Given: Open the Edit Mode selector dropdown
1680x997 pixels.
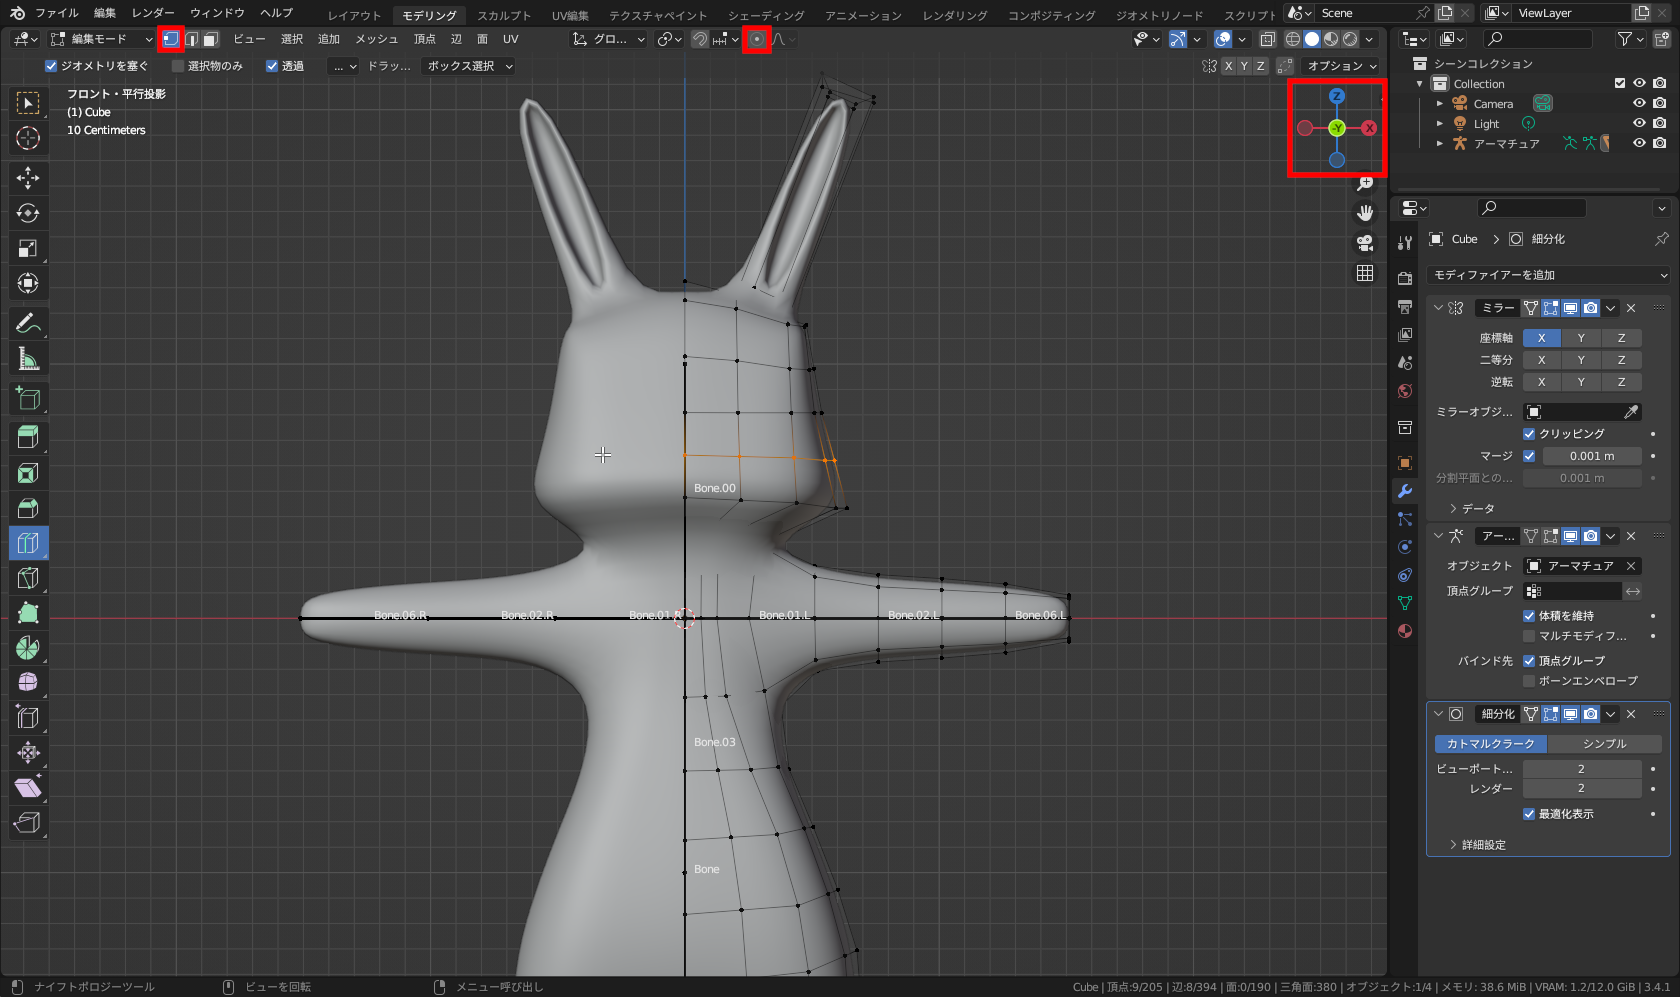Looking at the screenshot, I should (x=102, y=39).
